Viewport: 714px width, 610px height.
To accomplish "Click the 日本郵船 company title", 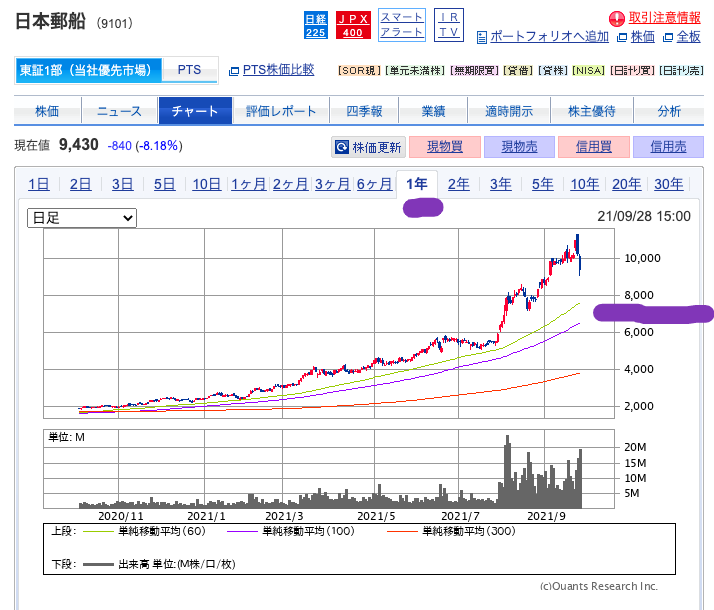I will (x=50, y=21).
